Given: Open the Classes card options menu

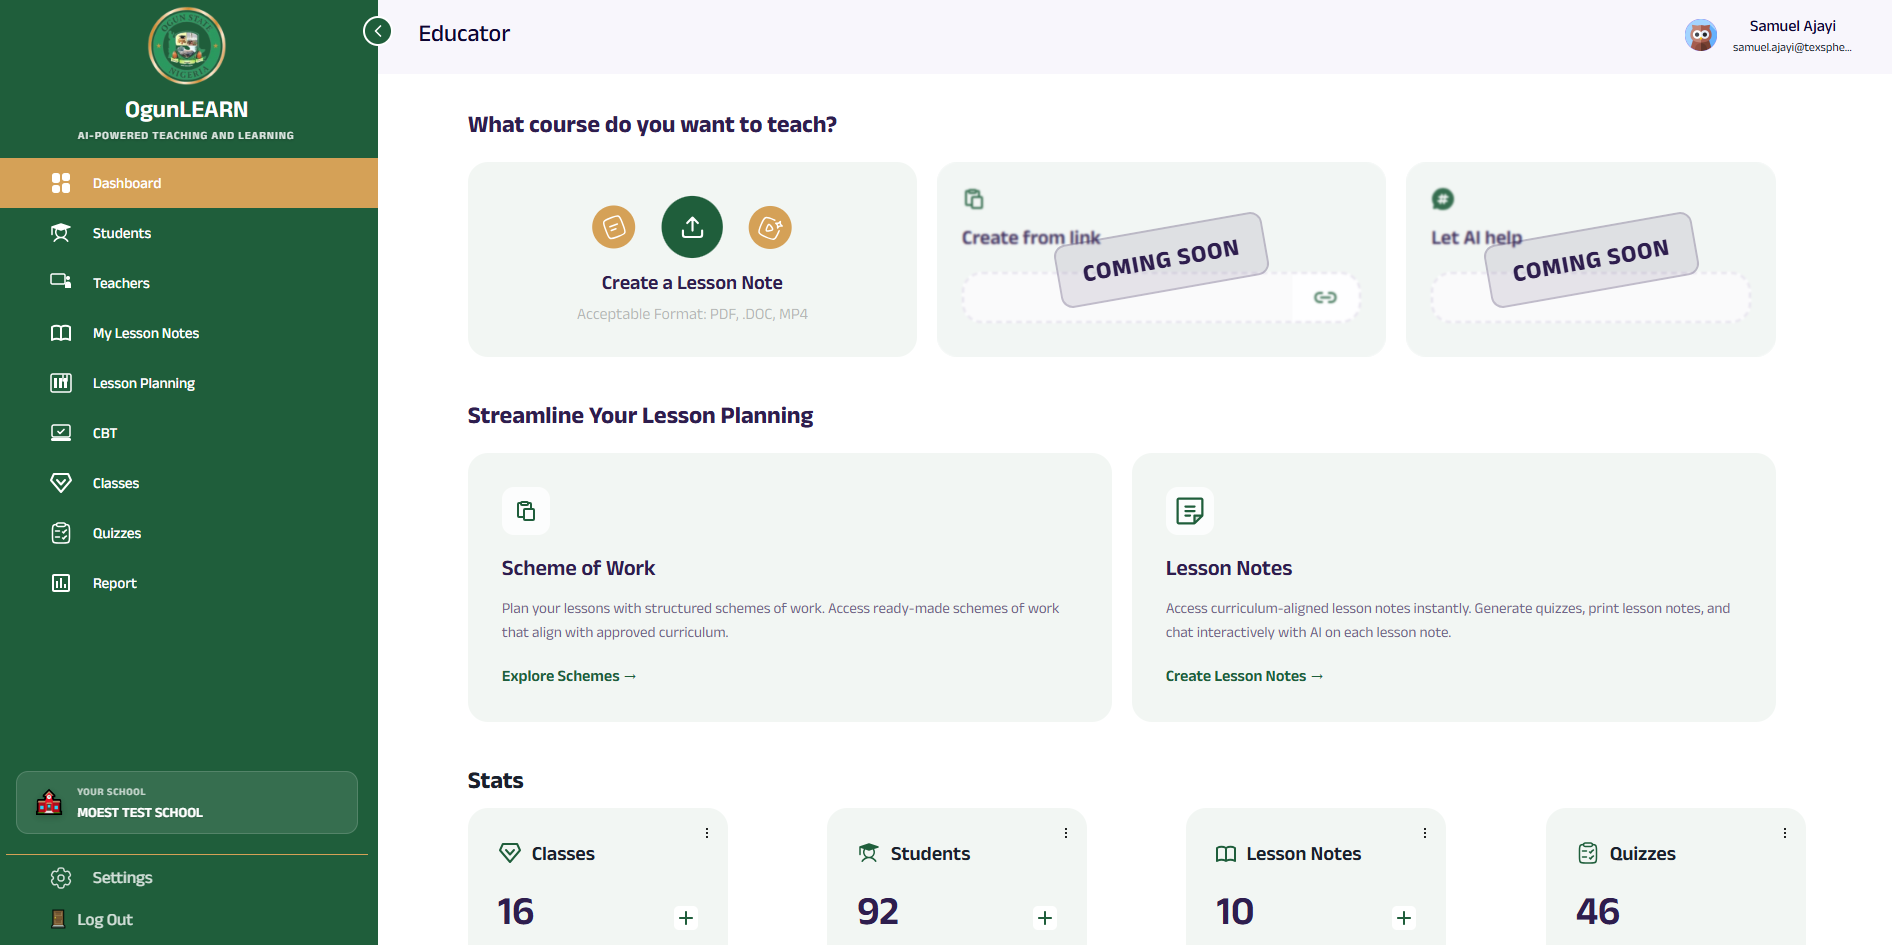Looking at the screenshot, I should pyautogui.click(x=707, y=832).
